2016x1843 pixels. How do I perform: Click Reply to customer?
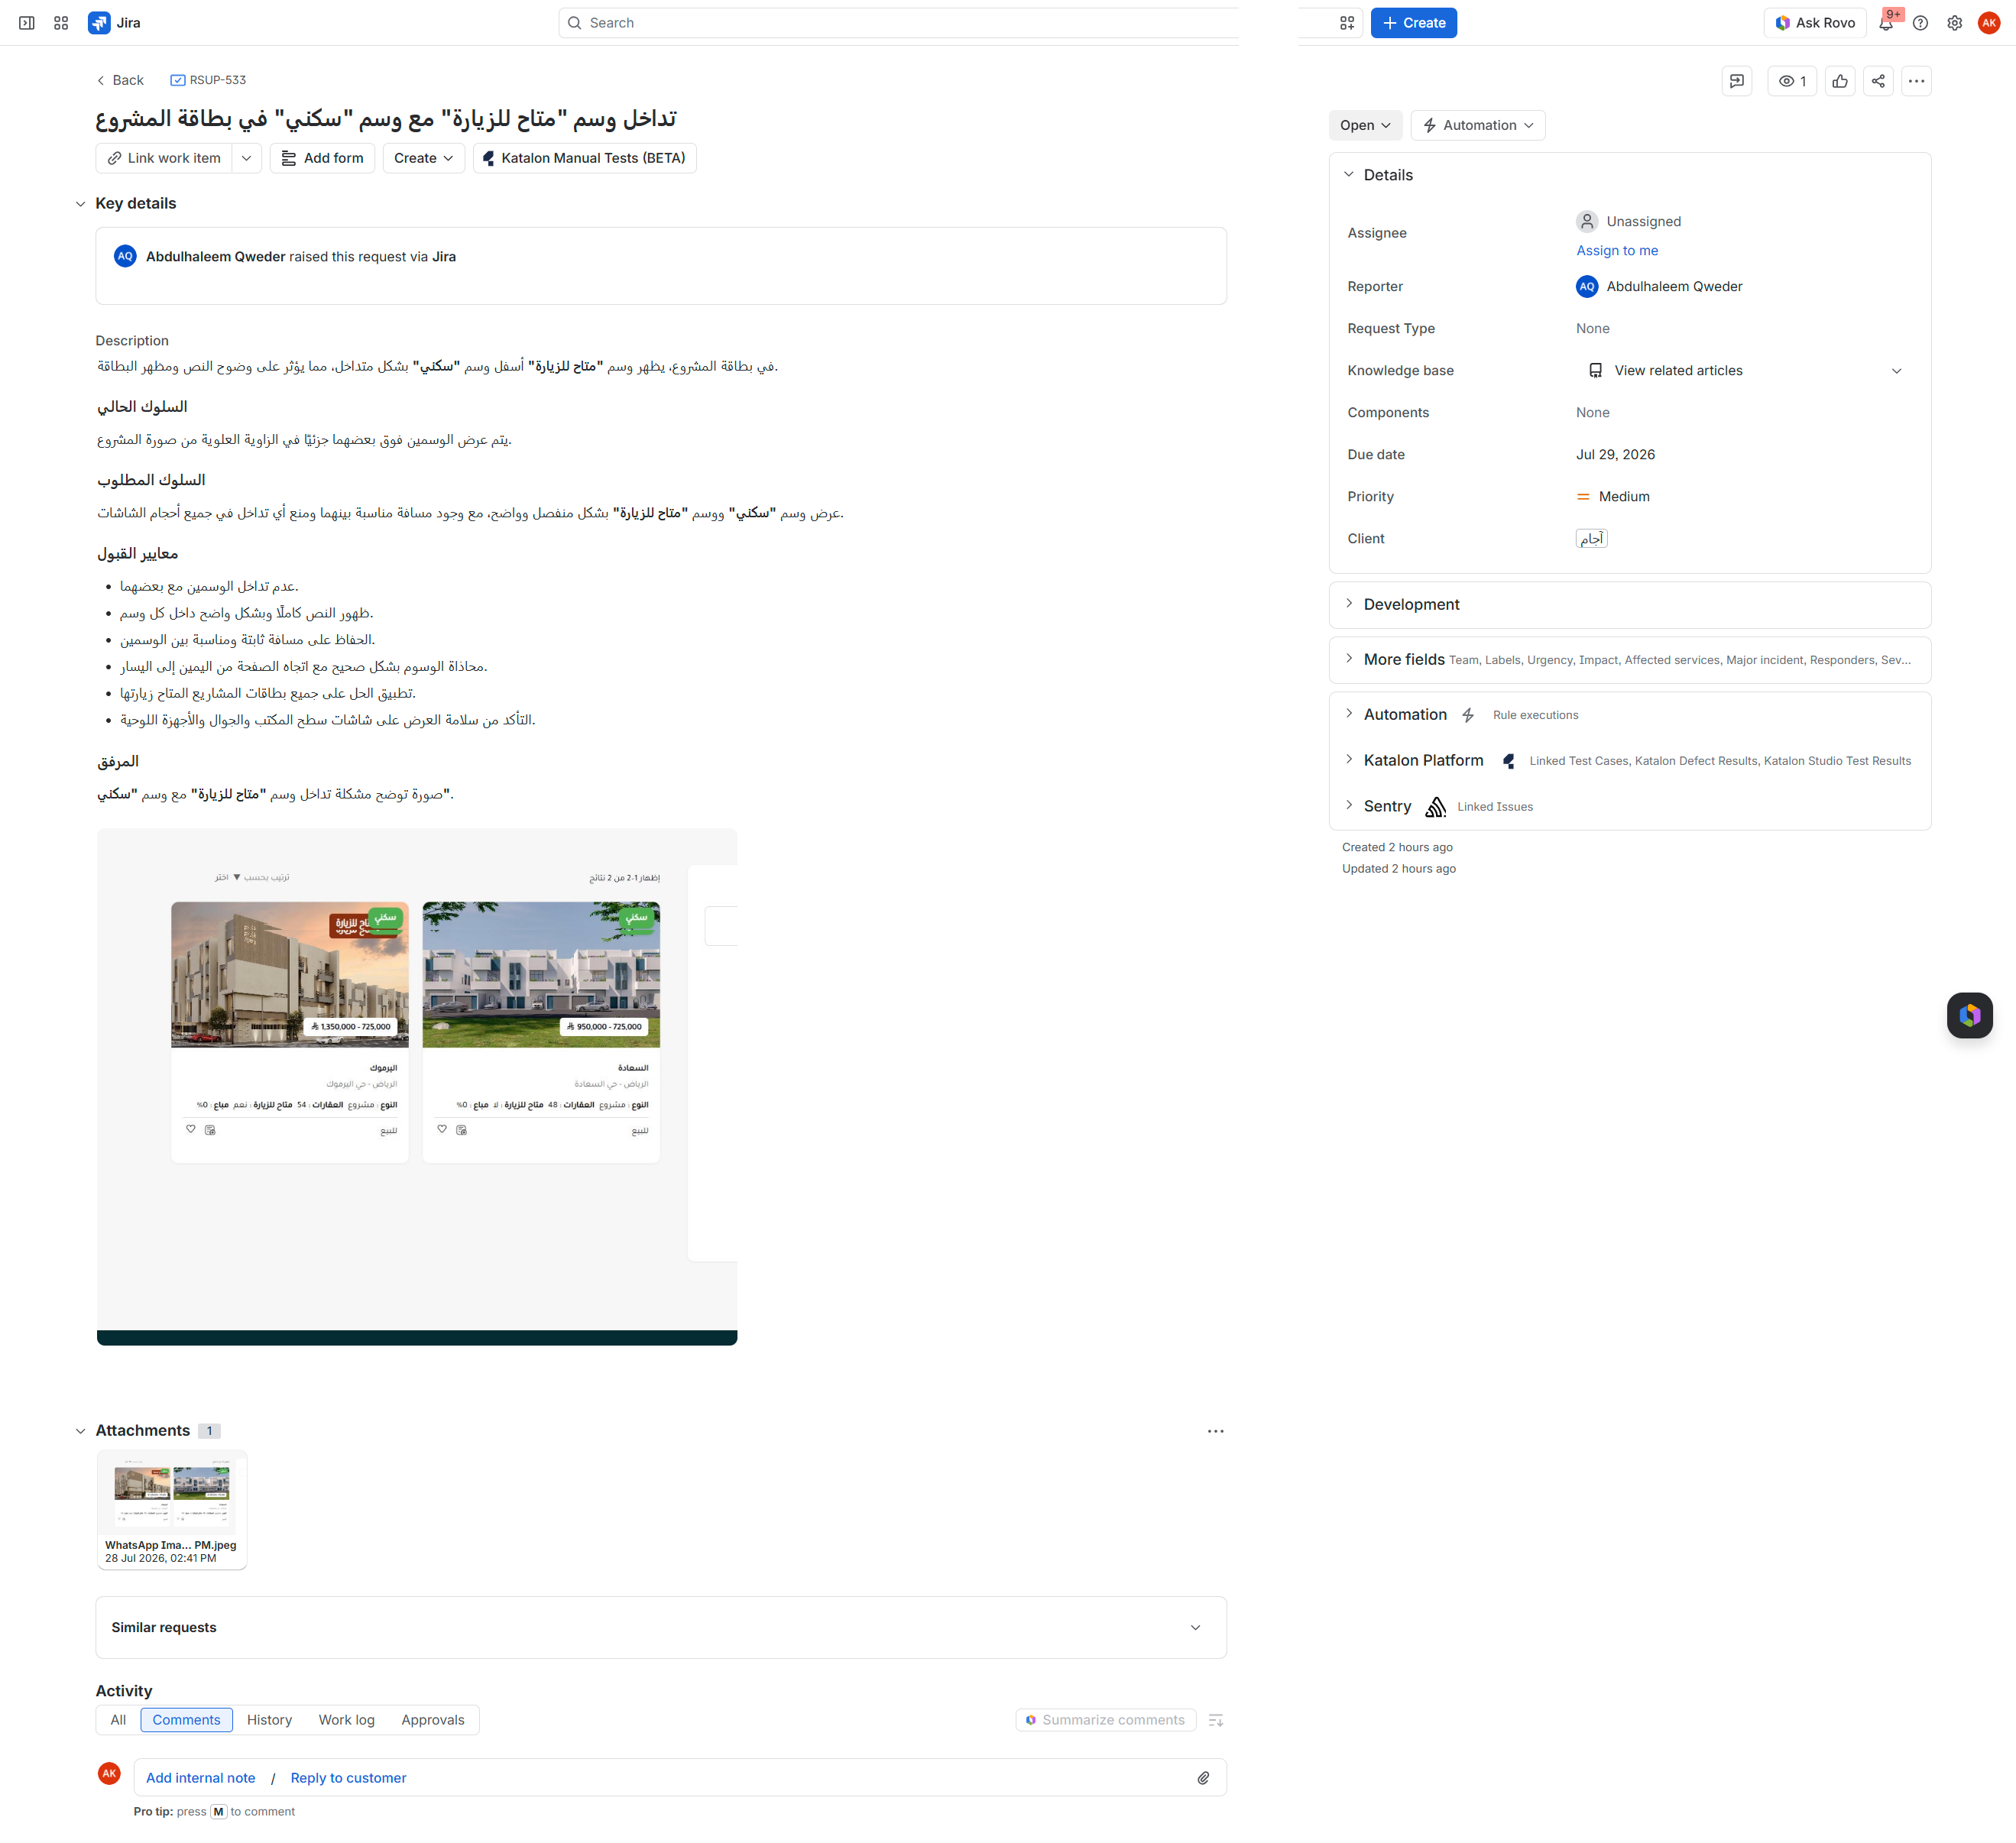click(x=348, y=1778)
